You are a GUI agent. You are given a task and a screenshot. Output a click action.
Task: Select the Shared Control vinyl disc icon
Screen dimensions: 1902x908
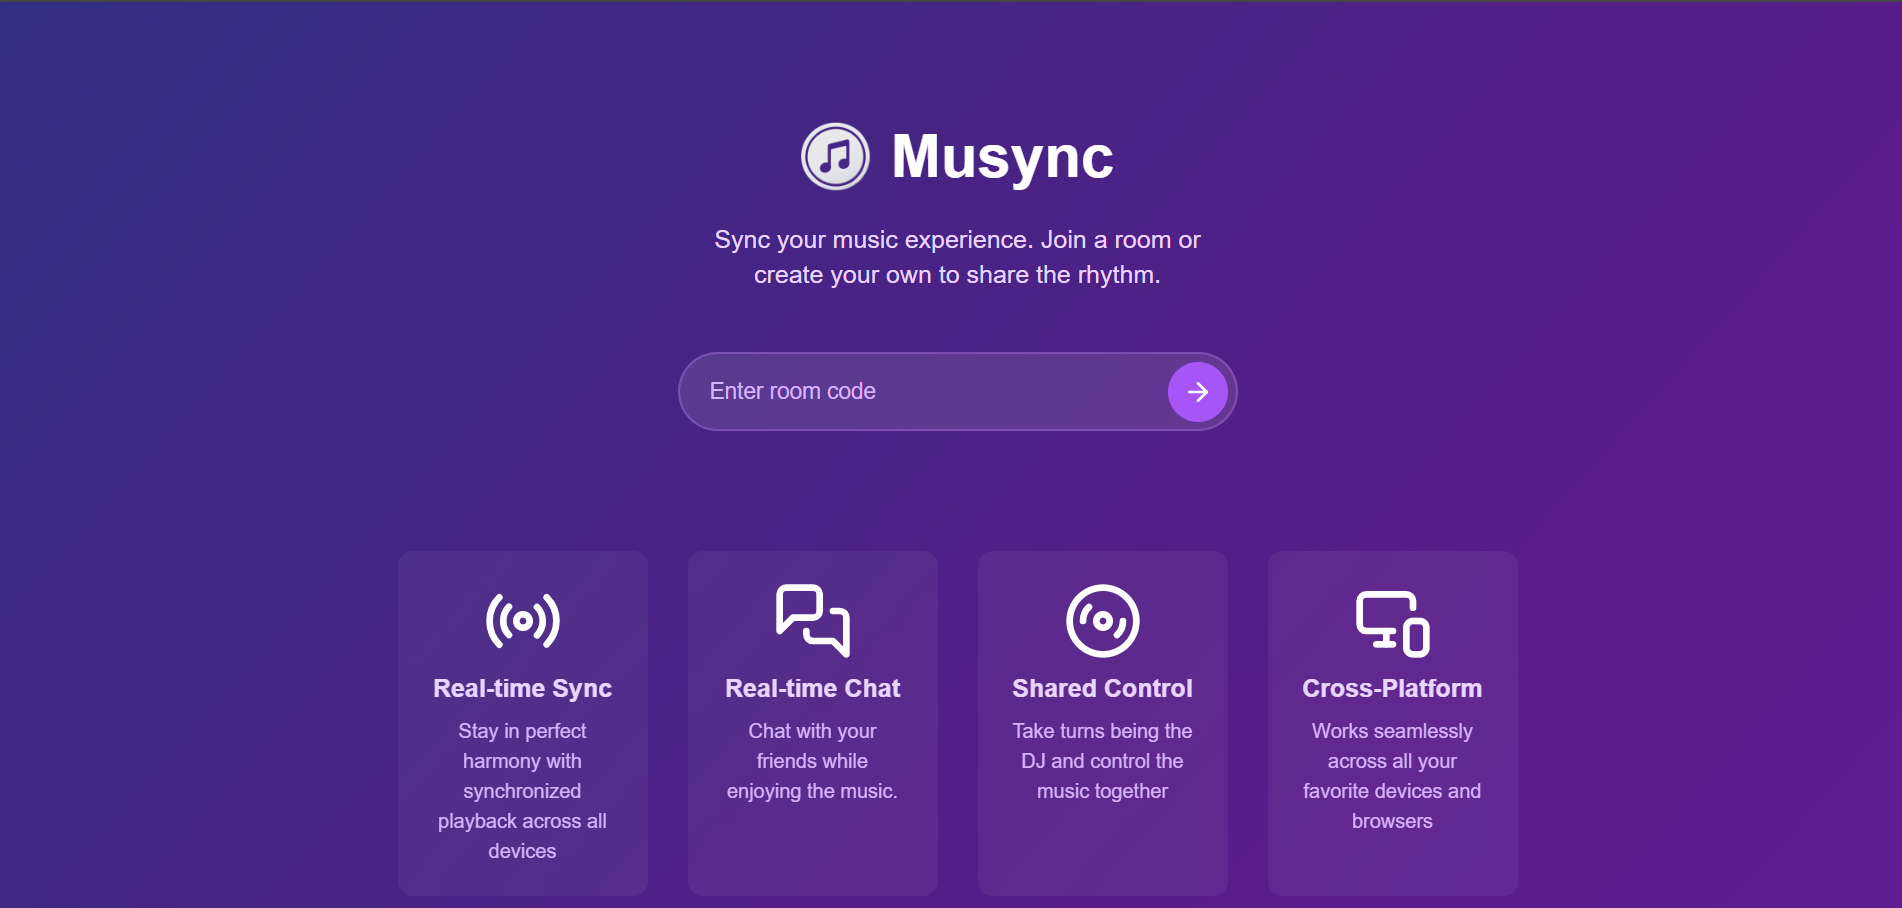click(1102, 620)
